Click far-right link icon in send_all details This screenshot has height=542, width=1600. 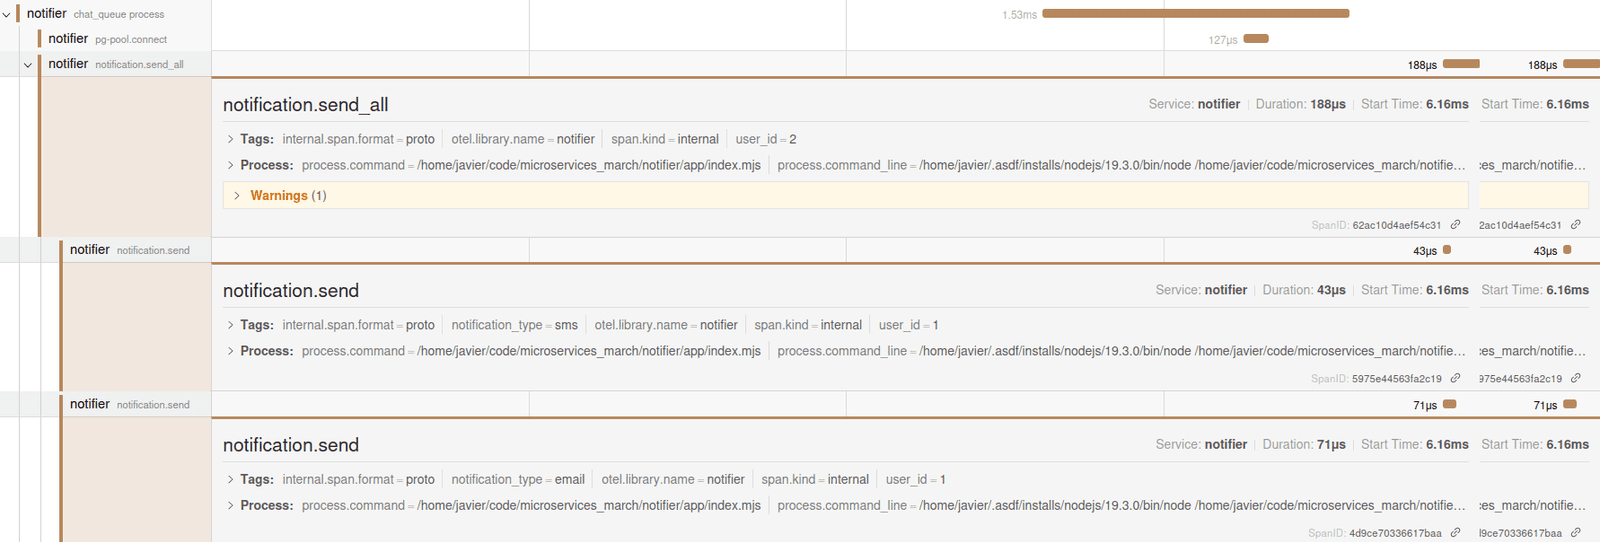[x=1575, y=225]
